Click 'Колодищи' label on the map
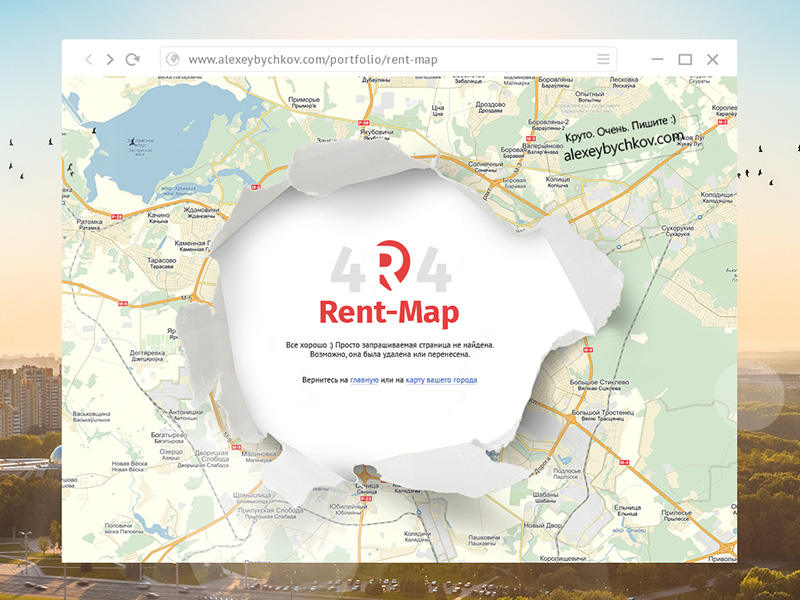 717,195
